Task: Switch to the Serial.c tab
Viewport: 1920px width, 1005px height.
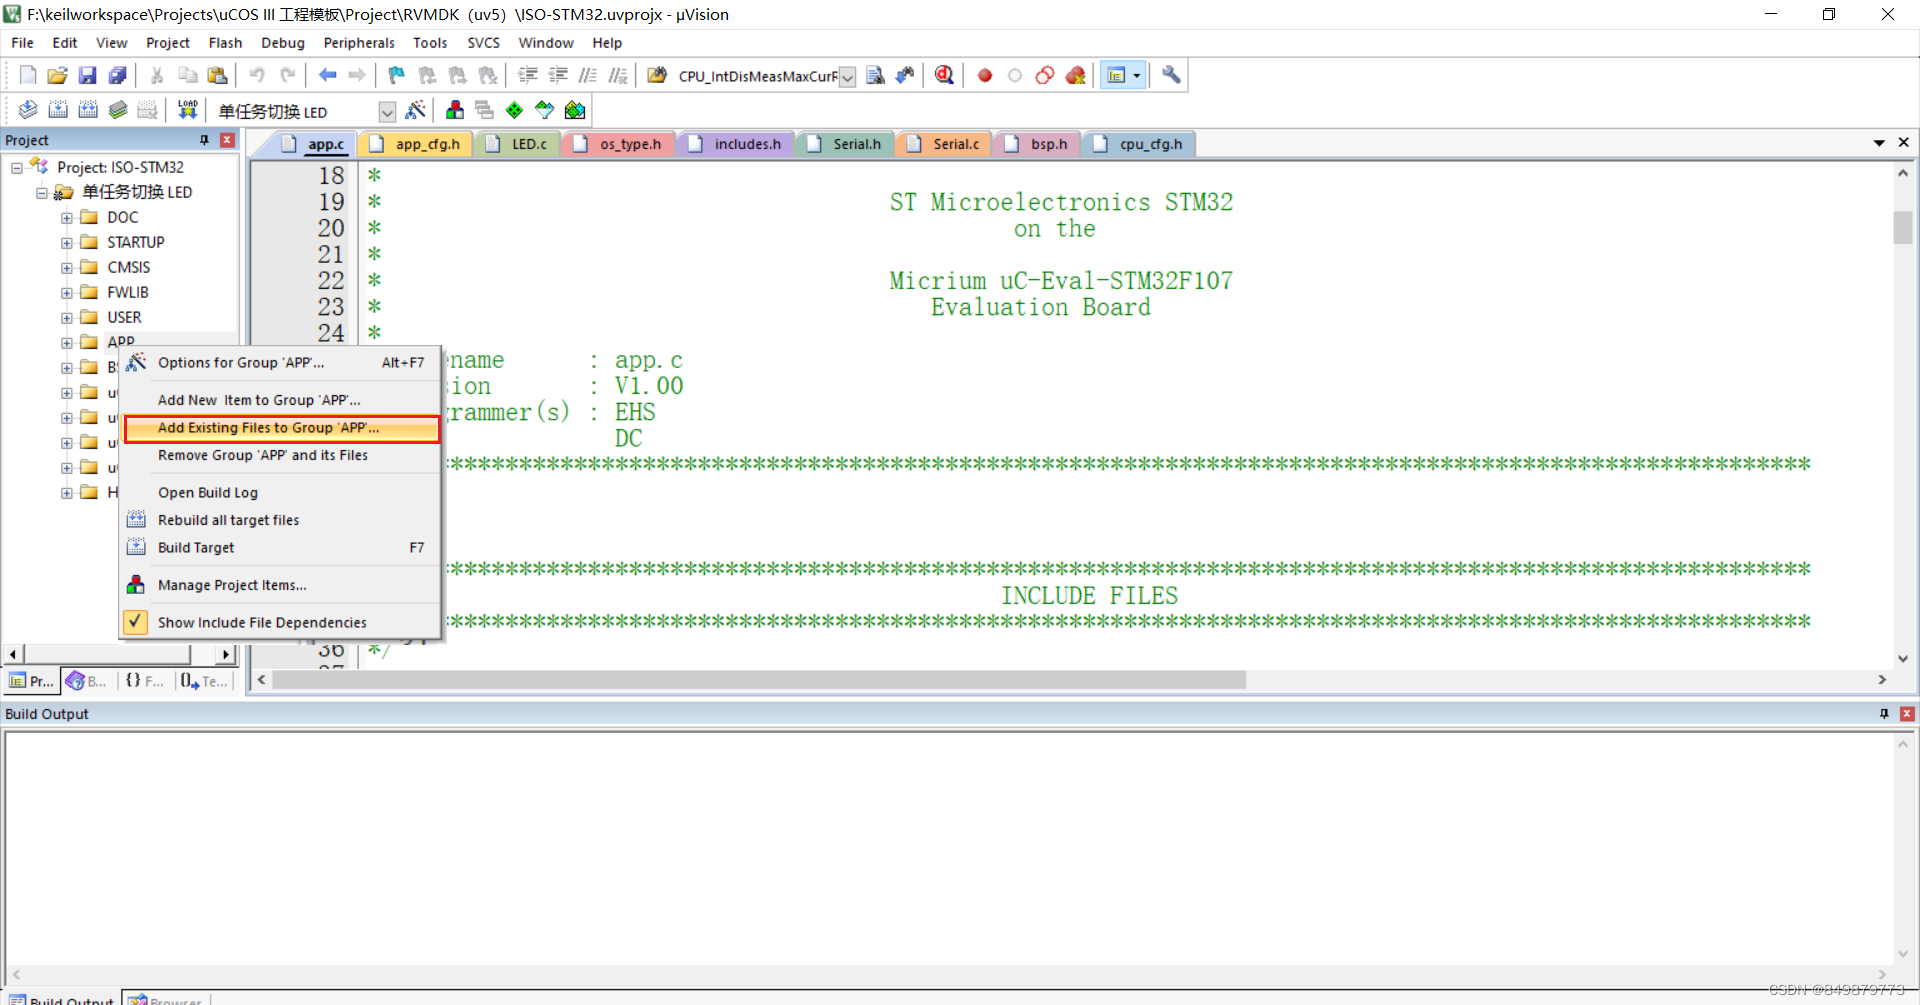Action: point(946,144)
